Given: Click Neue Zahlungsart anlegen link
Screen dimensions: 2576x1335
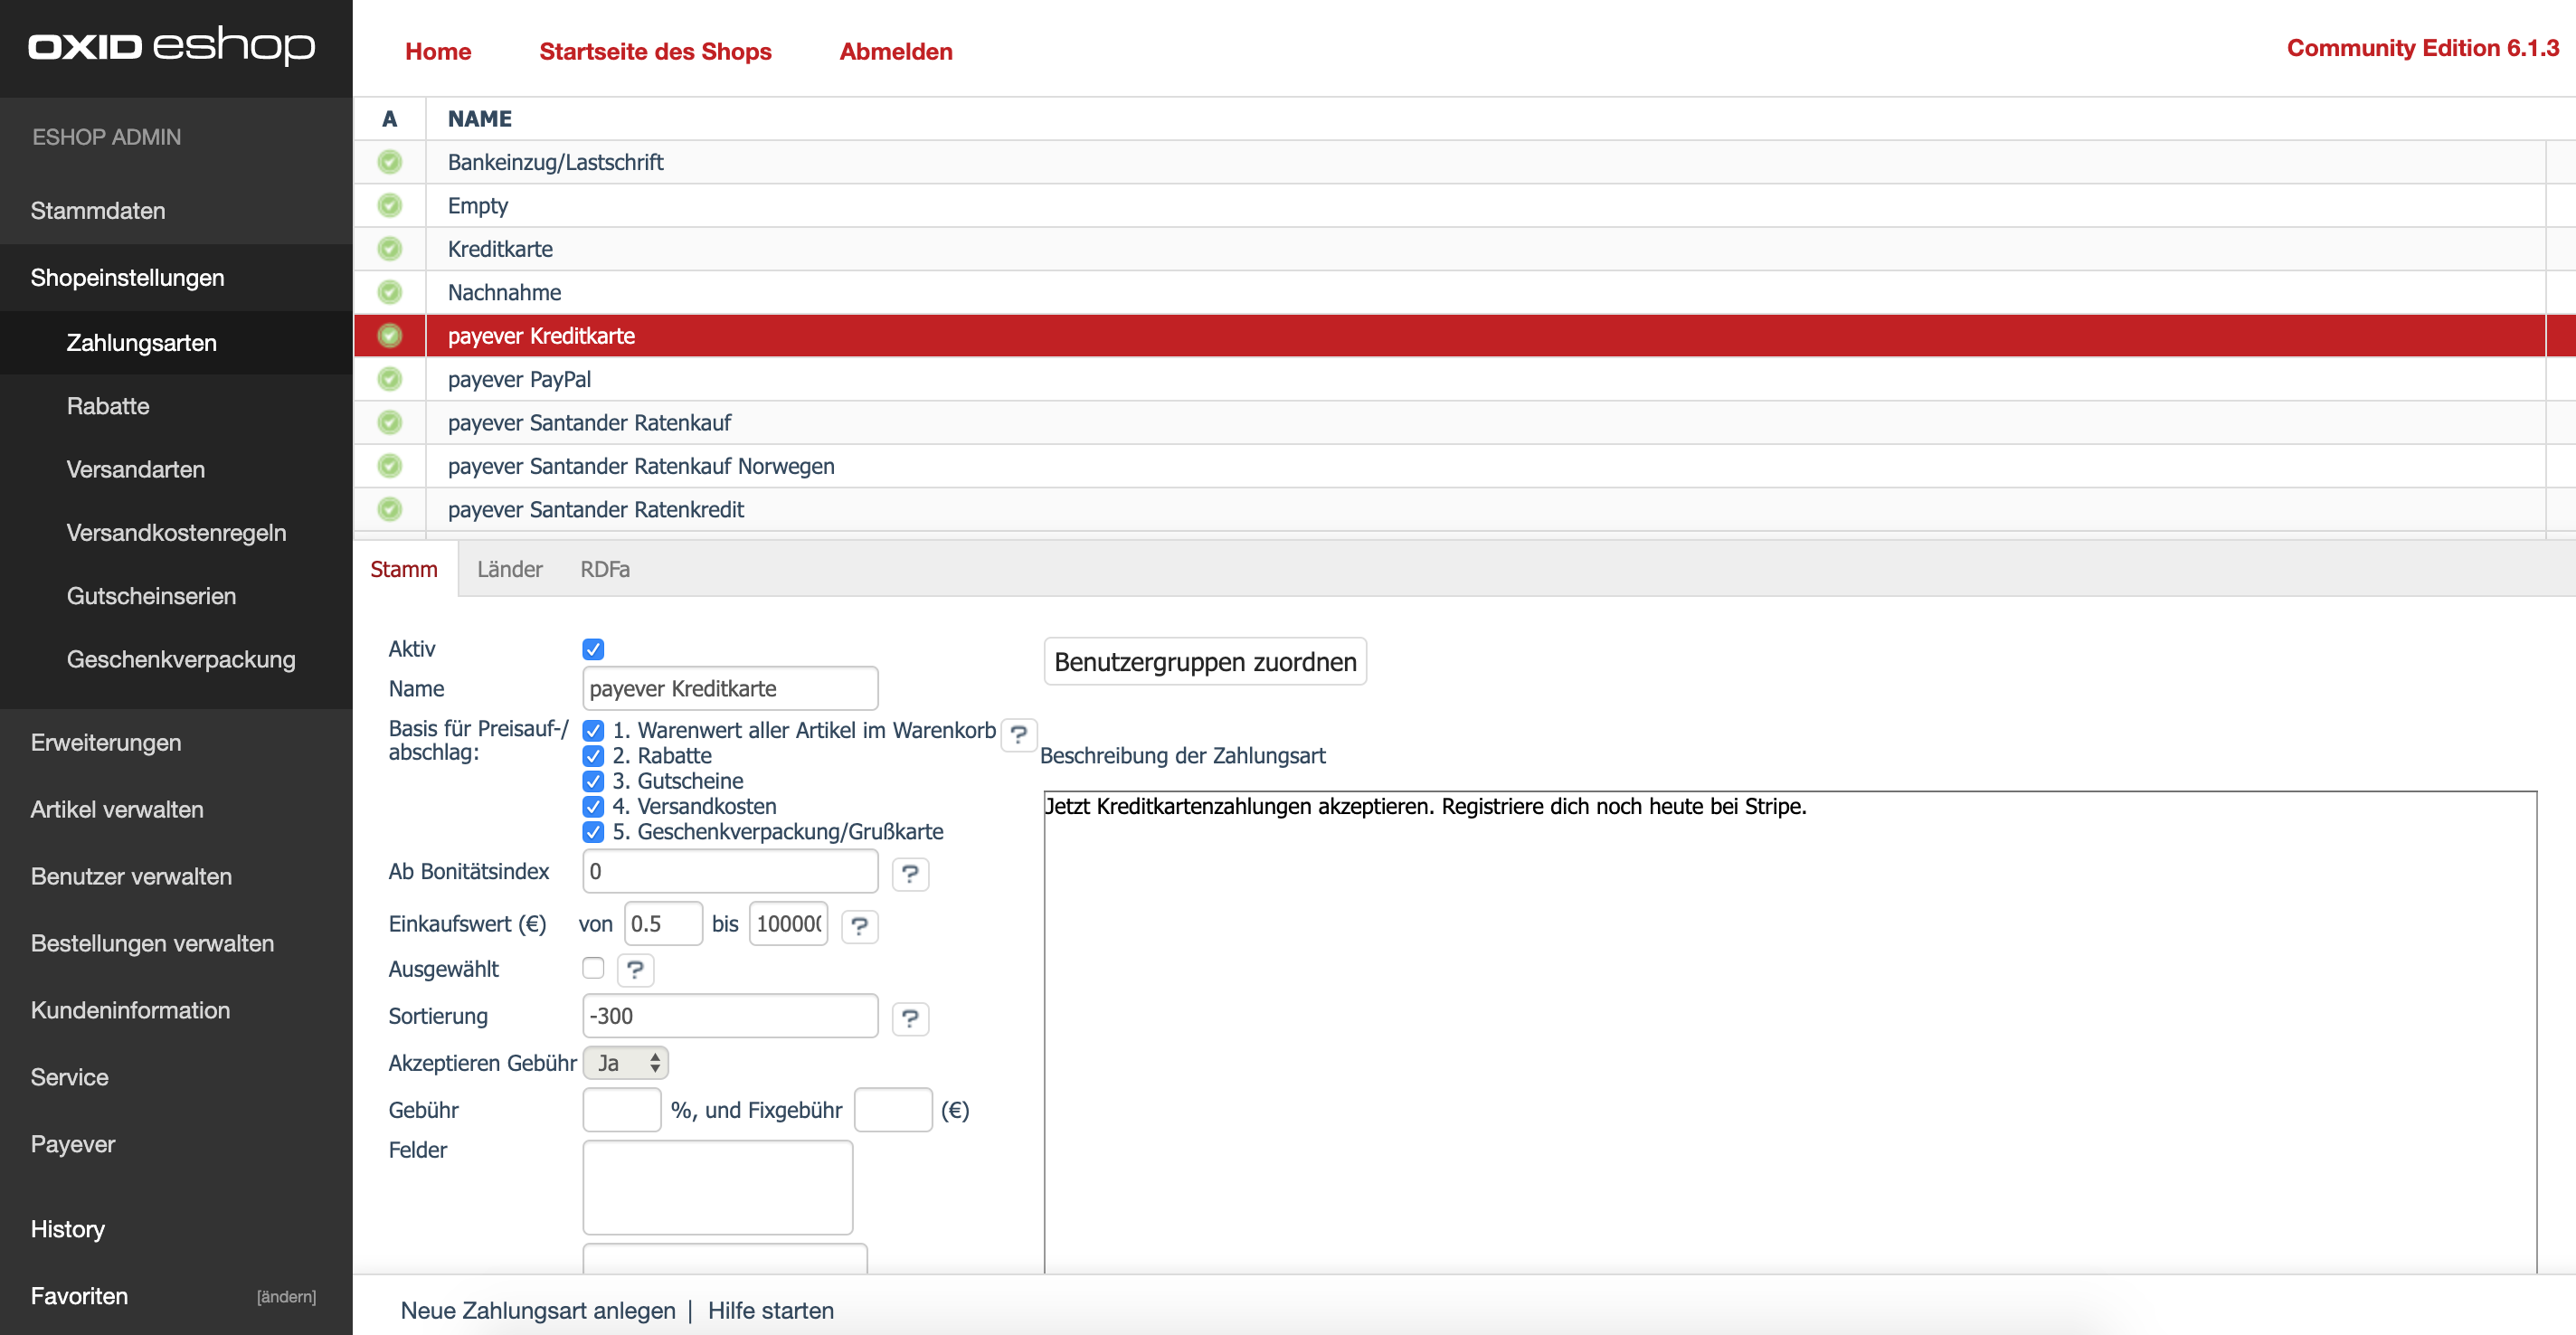Looking at the screenshot, I should [538, 1311].
